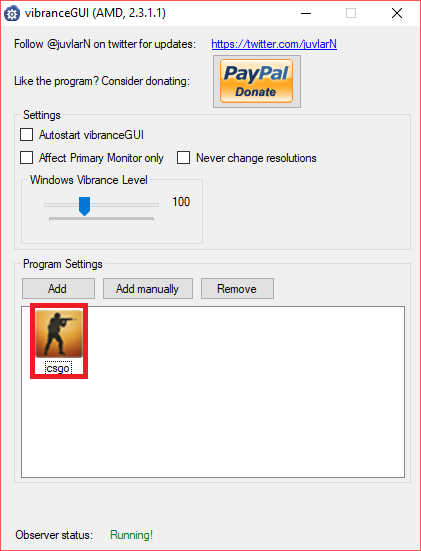This screenshot has width=421, height=551.
Task: Click the vibranceGUI gear icon in title bar
Action: tap(12, 14)
